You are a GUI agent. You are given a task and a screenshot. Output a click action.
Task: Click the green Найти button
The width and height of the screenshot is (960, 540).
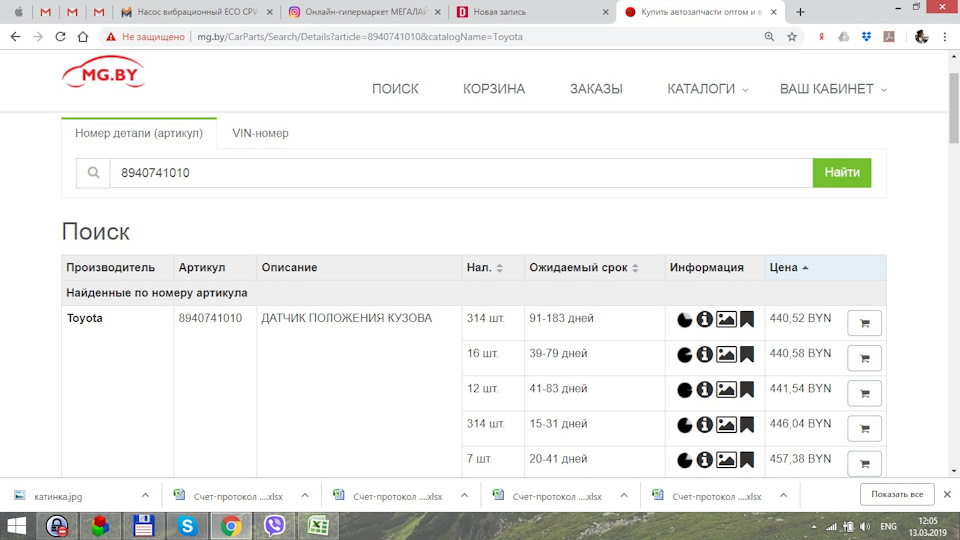pos(842,173)
